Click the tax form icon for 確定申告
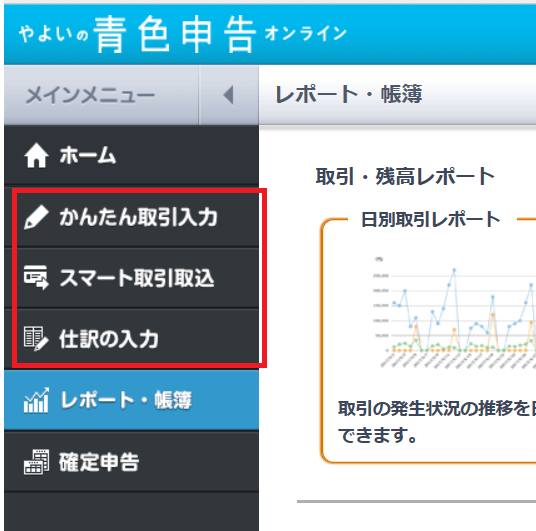This screenshot has width=536, height=531. [36, 462]
